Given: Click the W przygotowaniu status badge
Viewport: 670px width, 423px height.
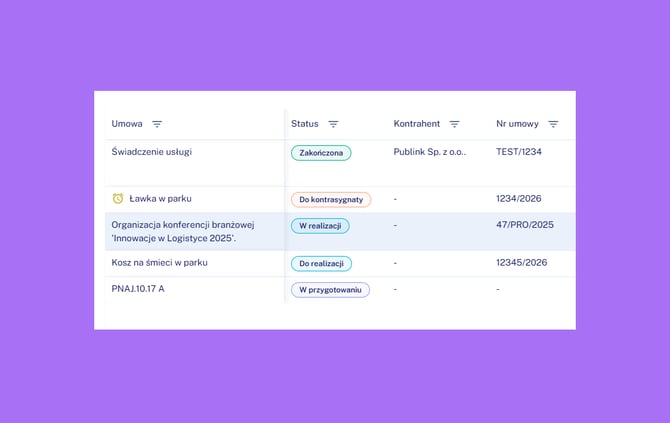Looking at the screenshot, I should pos(330,289).
